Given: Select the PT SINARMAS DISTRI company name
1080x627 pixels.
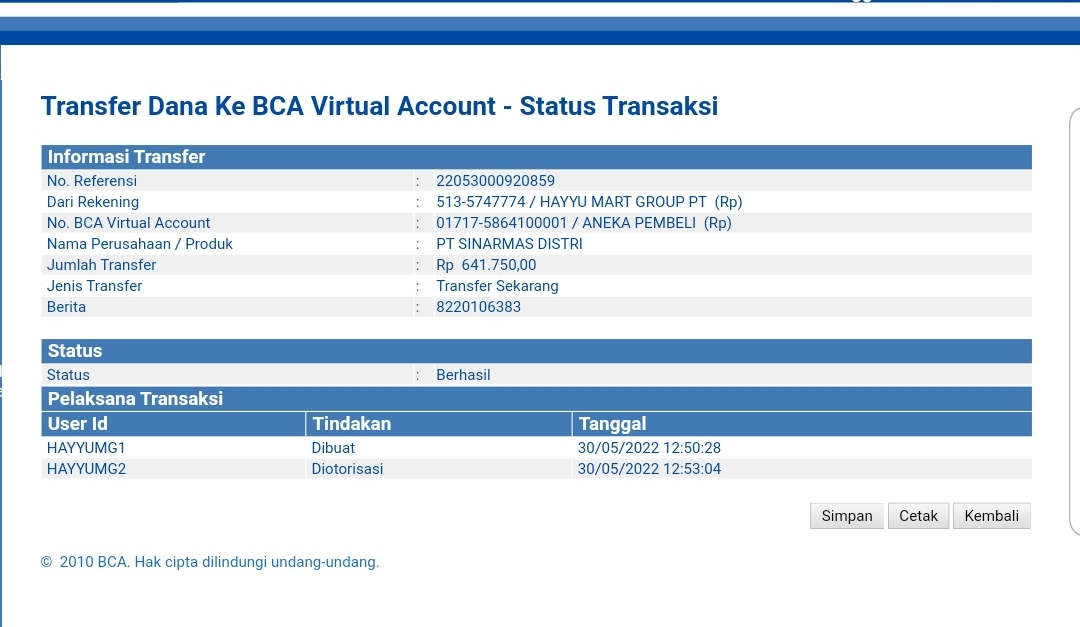Looking at the screenshot, I should (509, 244).
